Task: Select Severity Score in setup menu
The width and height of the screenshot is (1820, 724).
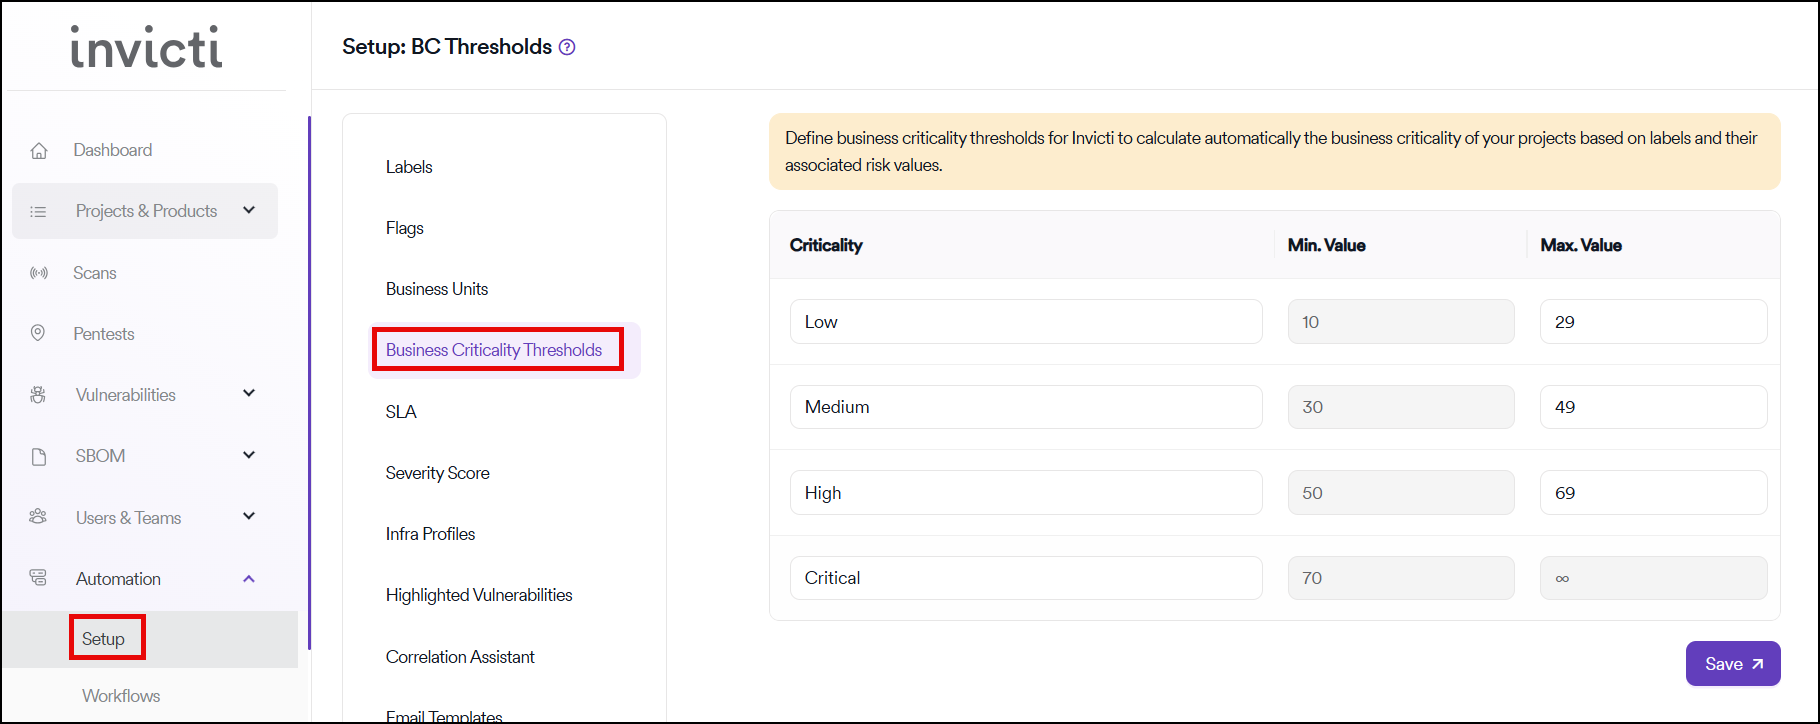Action: (437, 473)
